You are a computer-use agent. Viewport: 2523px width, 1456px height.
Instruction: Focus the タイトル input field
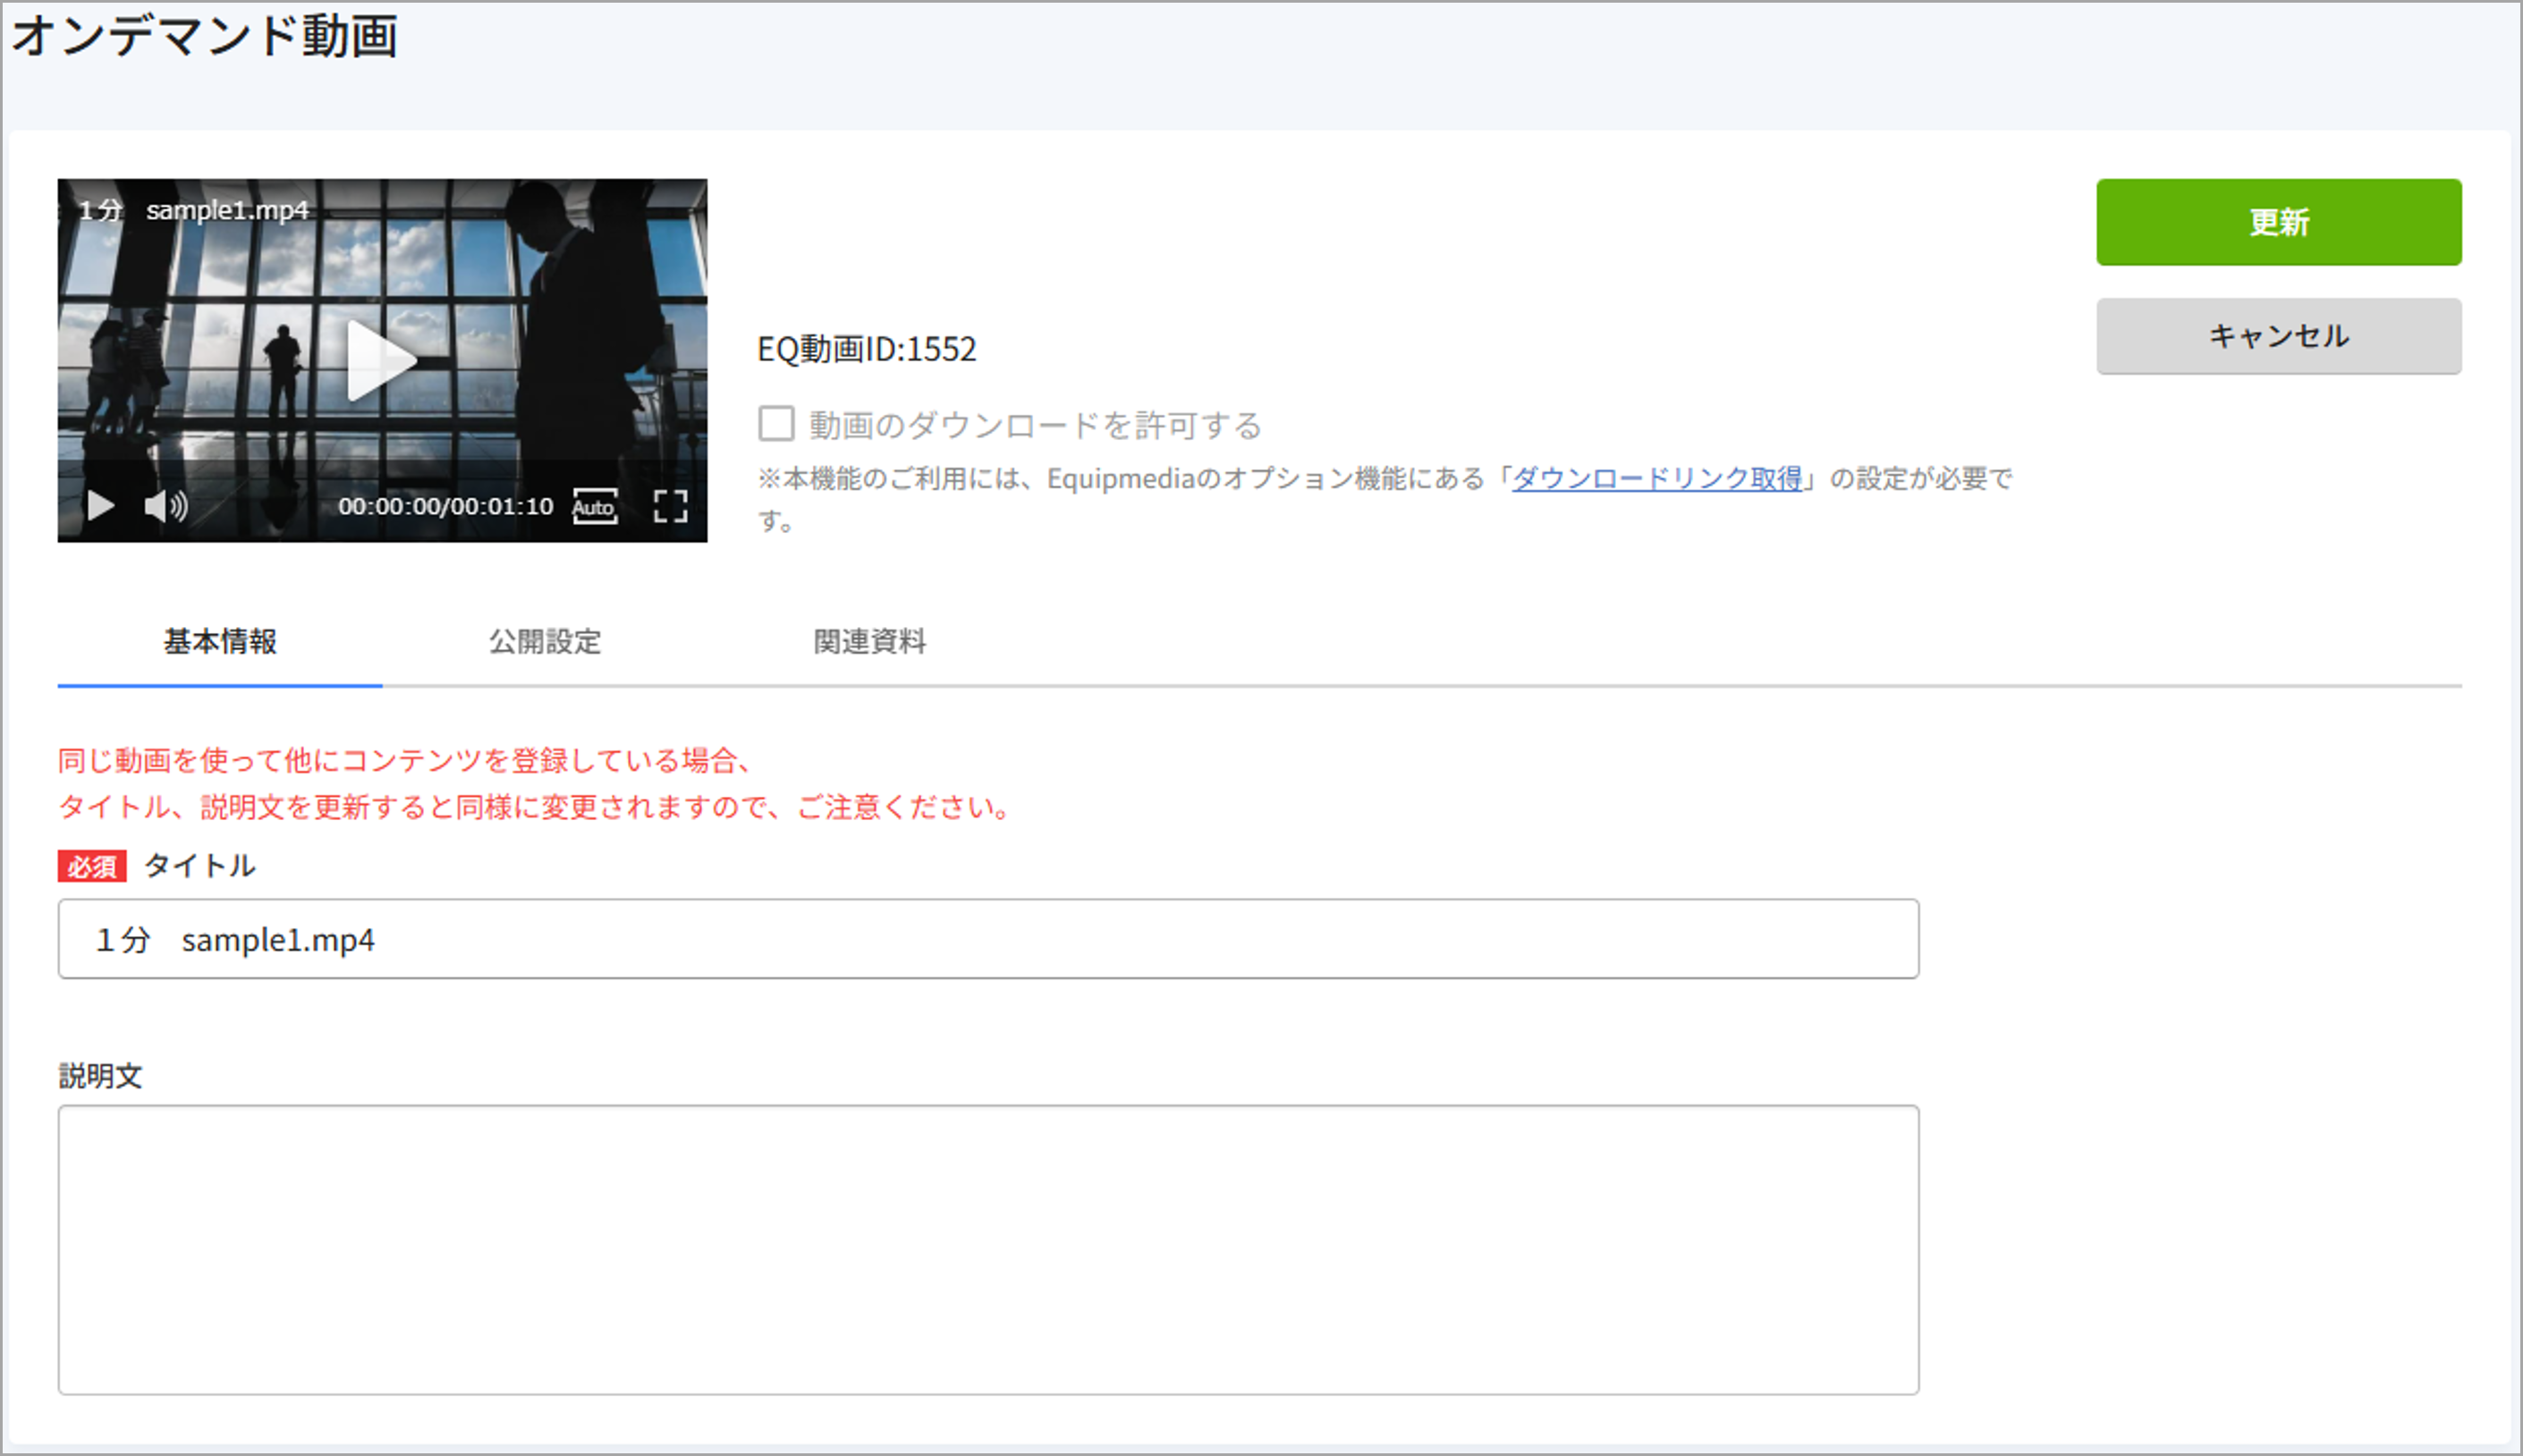988,939
